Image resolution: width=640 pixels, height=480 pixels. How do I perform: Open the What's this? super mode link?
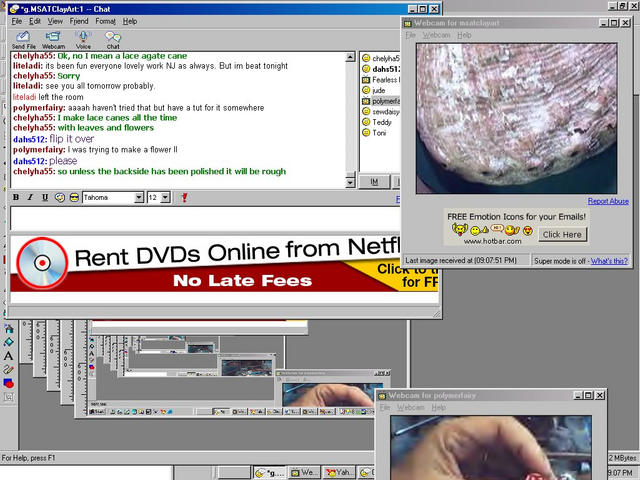tap(609, 261)
